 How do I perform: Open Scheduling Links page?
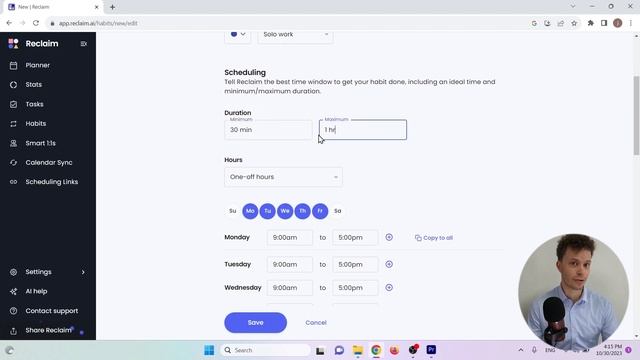click(x=51, y=182)
